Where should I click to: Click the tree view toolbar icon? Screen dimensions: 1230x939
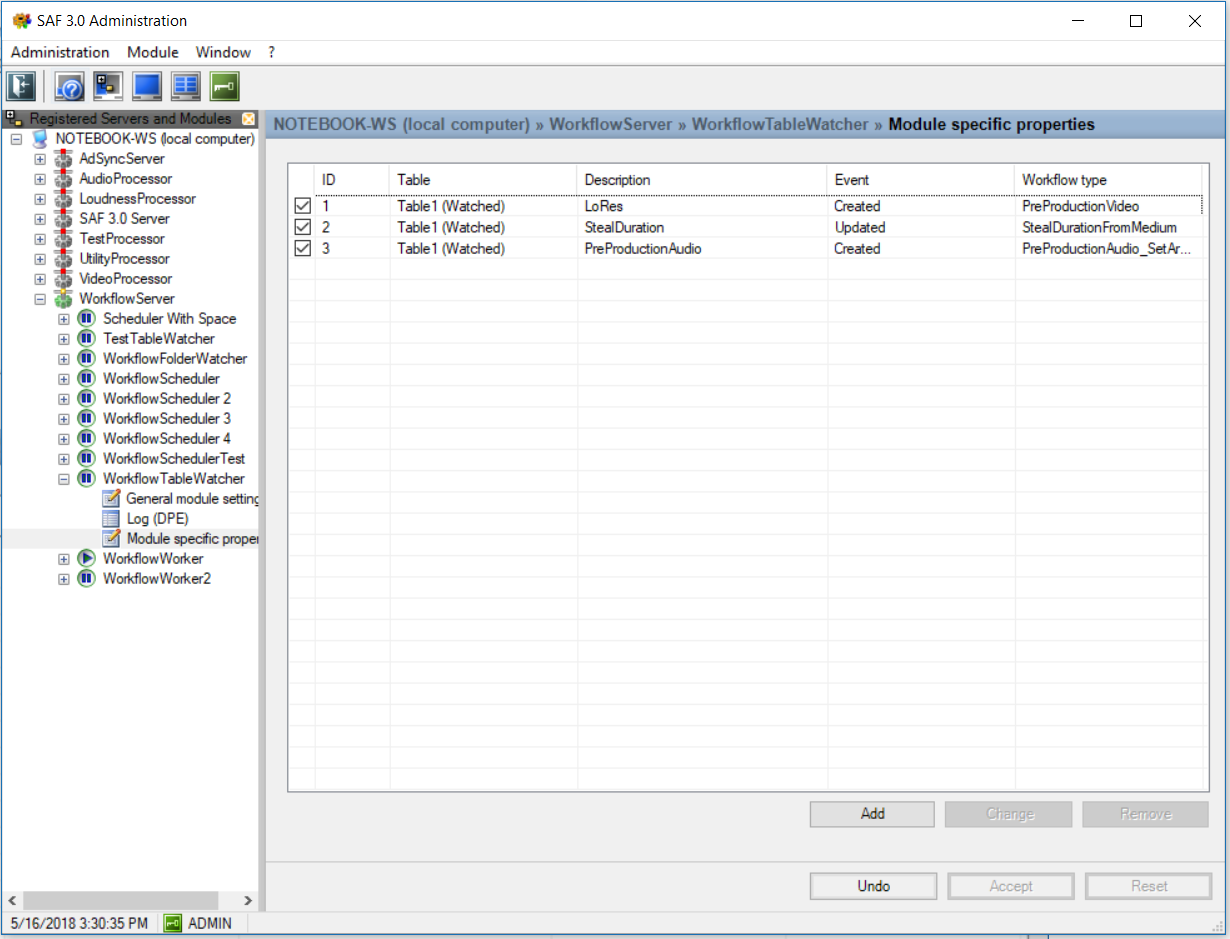pyautogui.click(x=108, y=86)
